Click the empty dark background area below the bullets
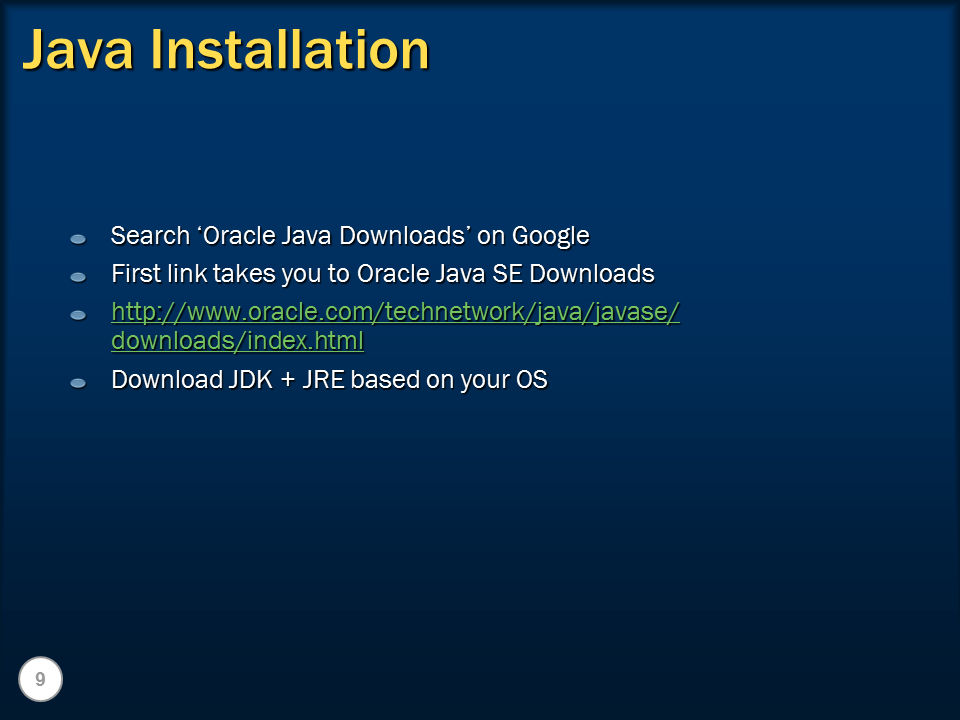960x720 pixels. (x=480, y=520)
